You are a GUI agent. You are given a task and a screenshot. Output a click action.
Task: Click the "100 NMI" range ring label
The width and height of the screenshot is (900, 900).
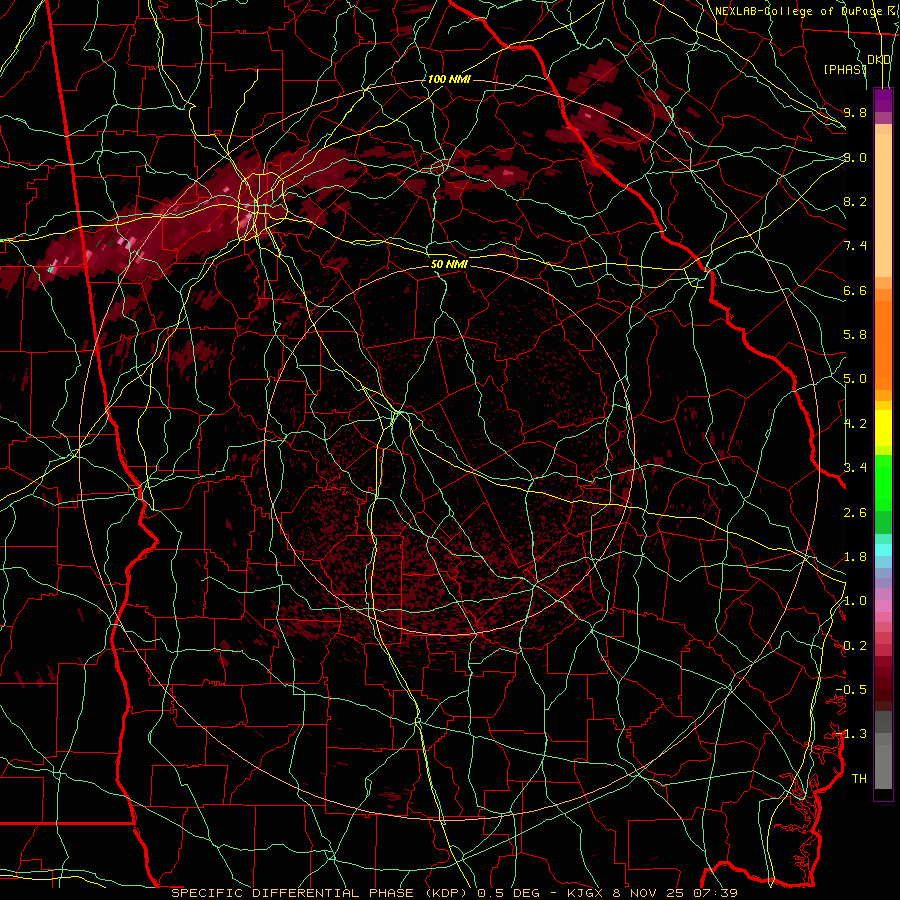[x=449, y=79]
